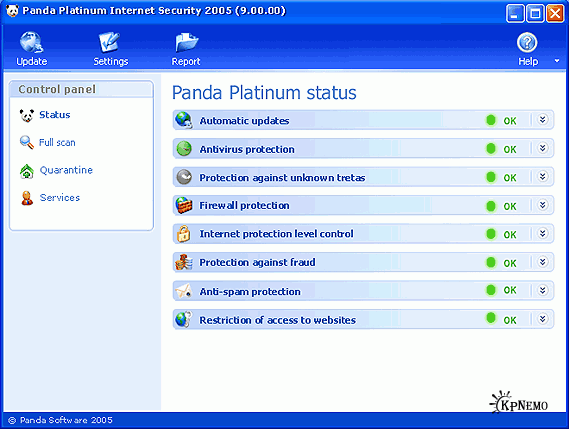Click the 'Anti-spam protection' text

[250, 291]
